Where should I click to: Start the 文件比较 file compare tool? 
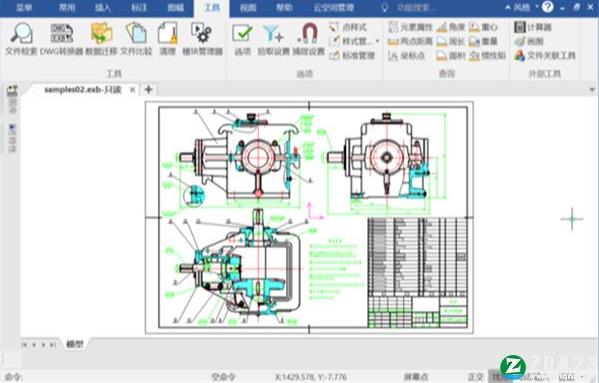[x=136, y=39]
